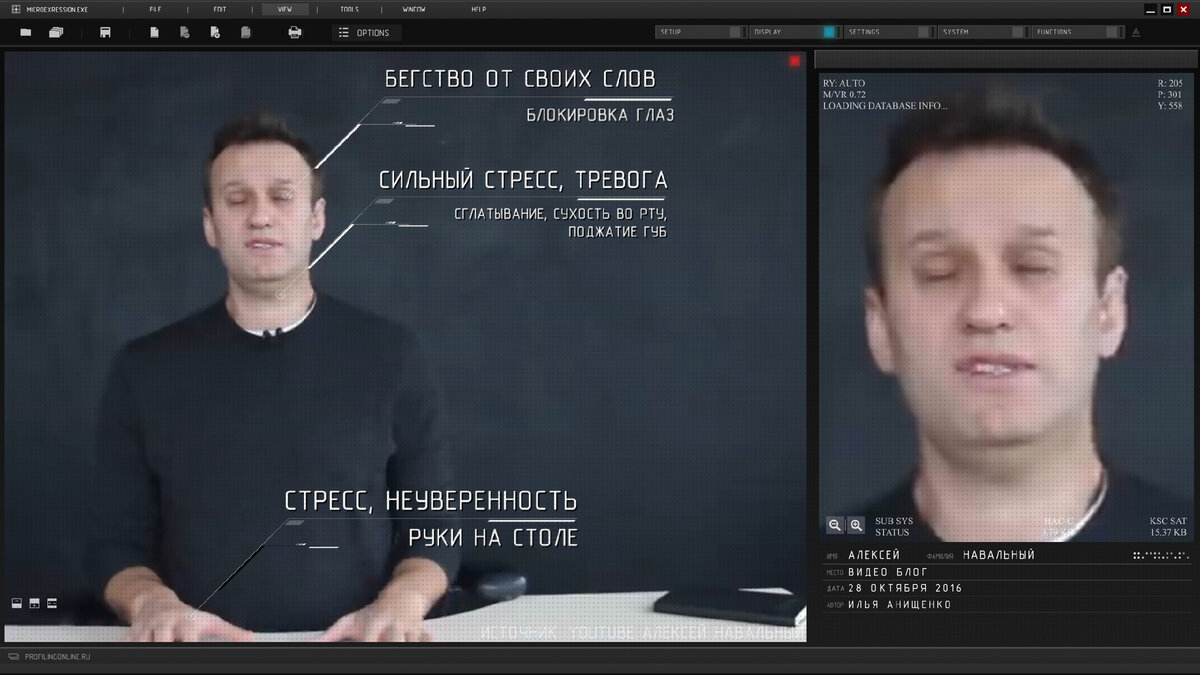Create a new document with the blank page icon

click(153, 31)
